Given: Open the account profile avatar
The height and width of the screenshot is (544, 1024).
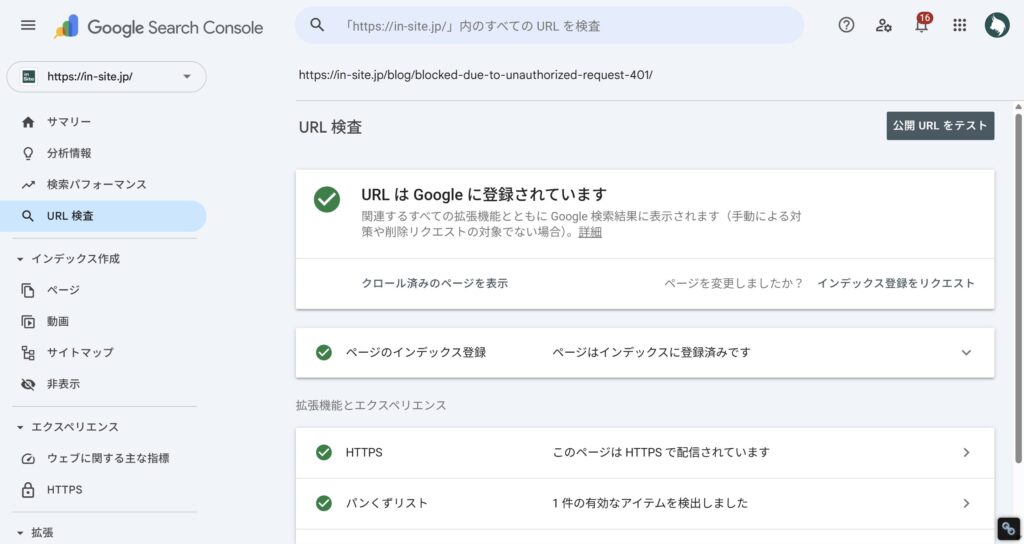Looking at the screenshot, I should coord(997,25).
